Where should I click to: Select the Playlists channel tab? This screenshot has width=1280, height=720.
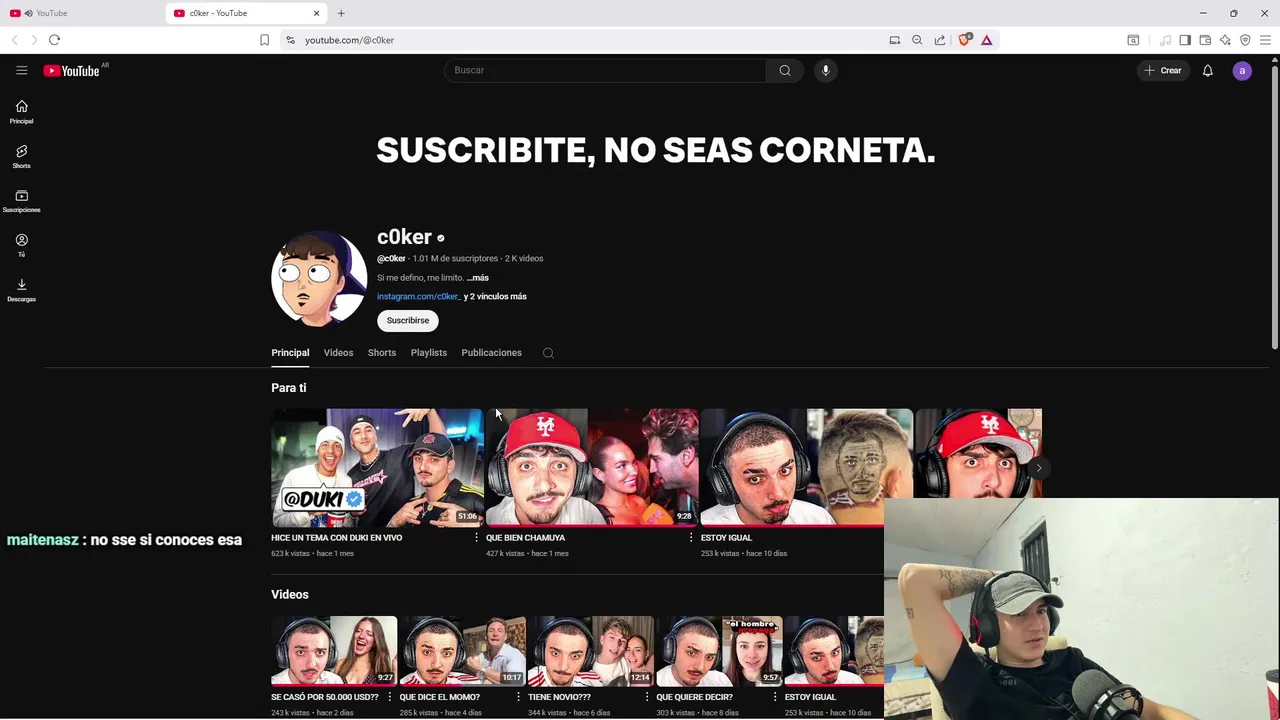[429, 353]
